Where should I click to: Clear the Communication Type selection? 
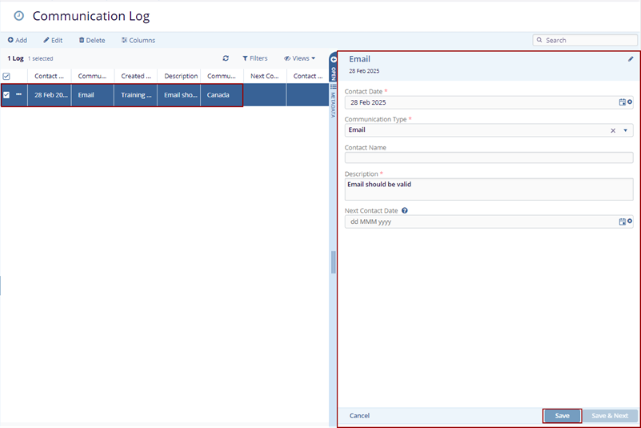[613, 130]
